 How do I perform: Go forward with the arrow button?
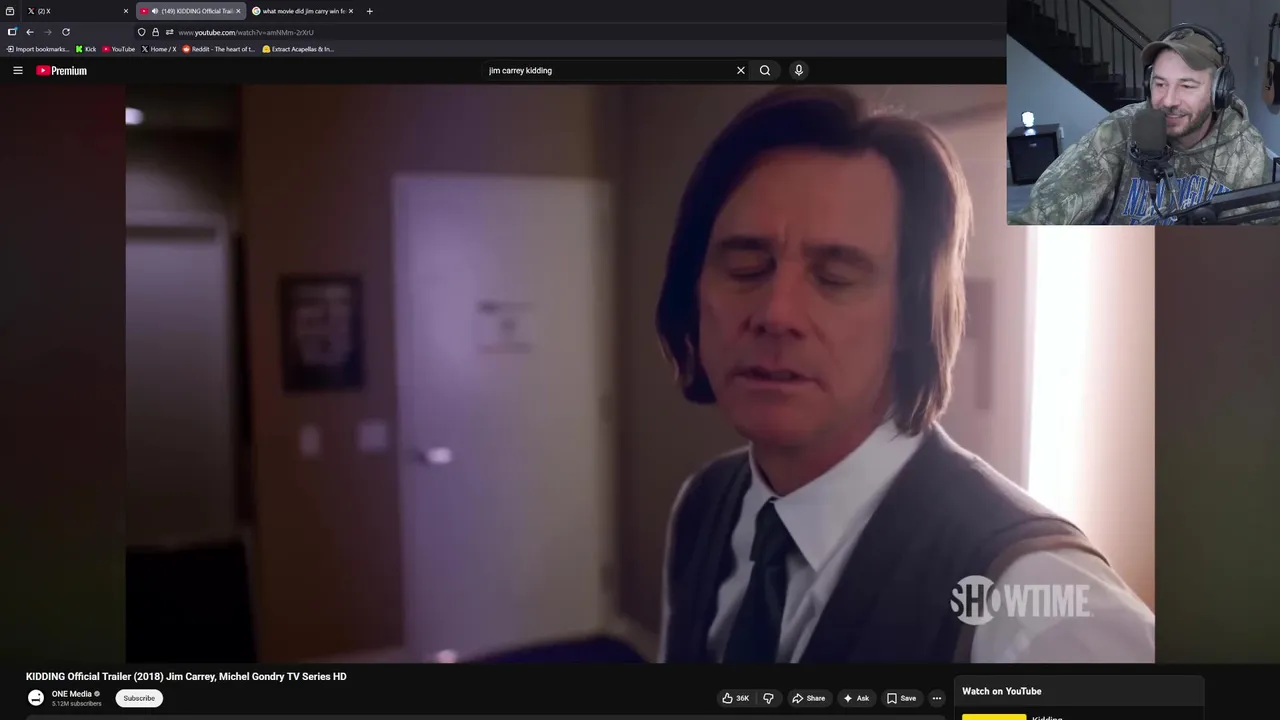[47, 32]
